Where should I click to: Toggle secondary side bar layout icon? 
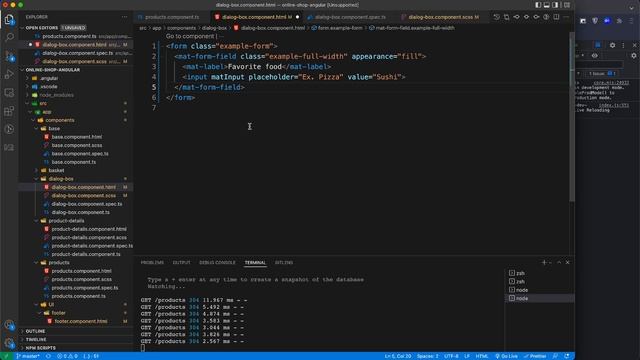point(555,5)
